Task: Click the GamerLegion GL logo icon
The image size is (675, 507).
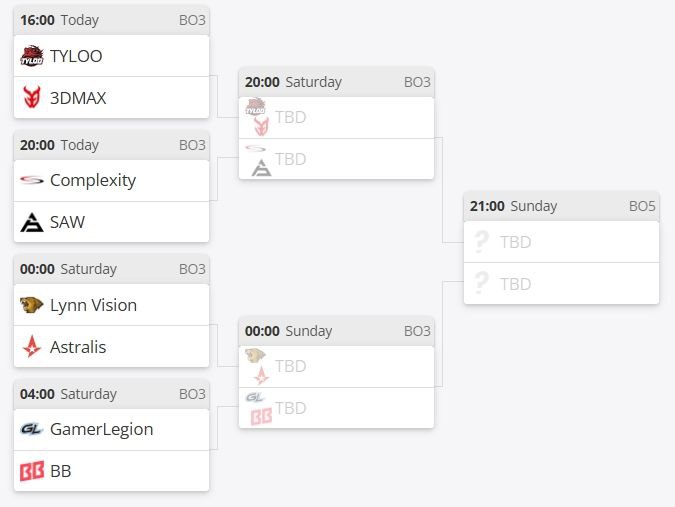Action: coord(31,429)
